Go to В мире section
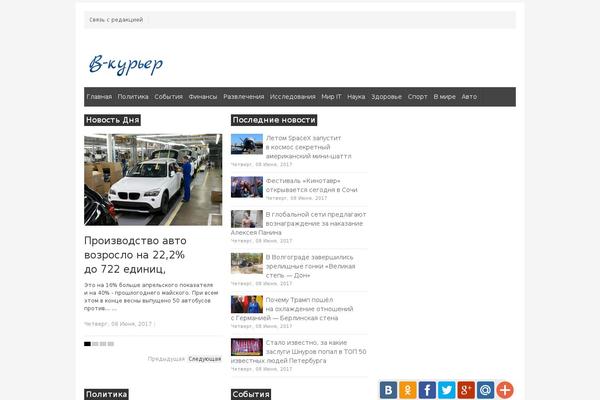600x400 pixels. click(445, 97)
